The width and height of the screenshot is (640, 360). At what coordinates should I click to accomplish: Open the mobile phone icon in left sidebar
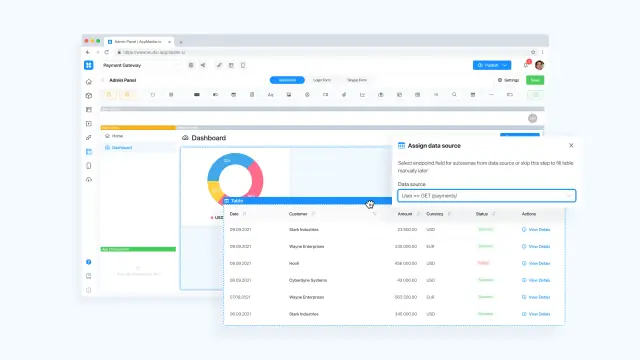click(x=89, y=166)
